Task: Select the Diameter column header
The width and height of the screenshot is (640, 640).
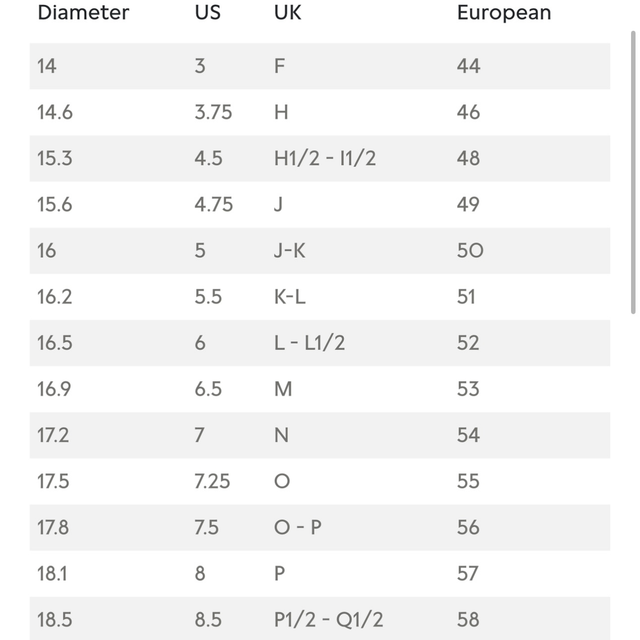Action: (x=83, y=12)
